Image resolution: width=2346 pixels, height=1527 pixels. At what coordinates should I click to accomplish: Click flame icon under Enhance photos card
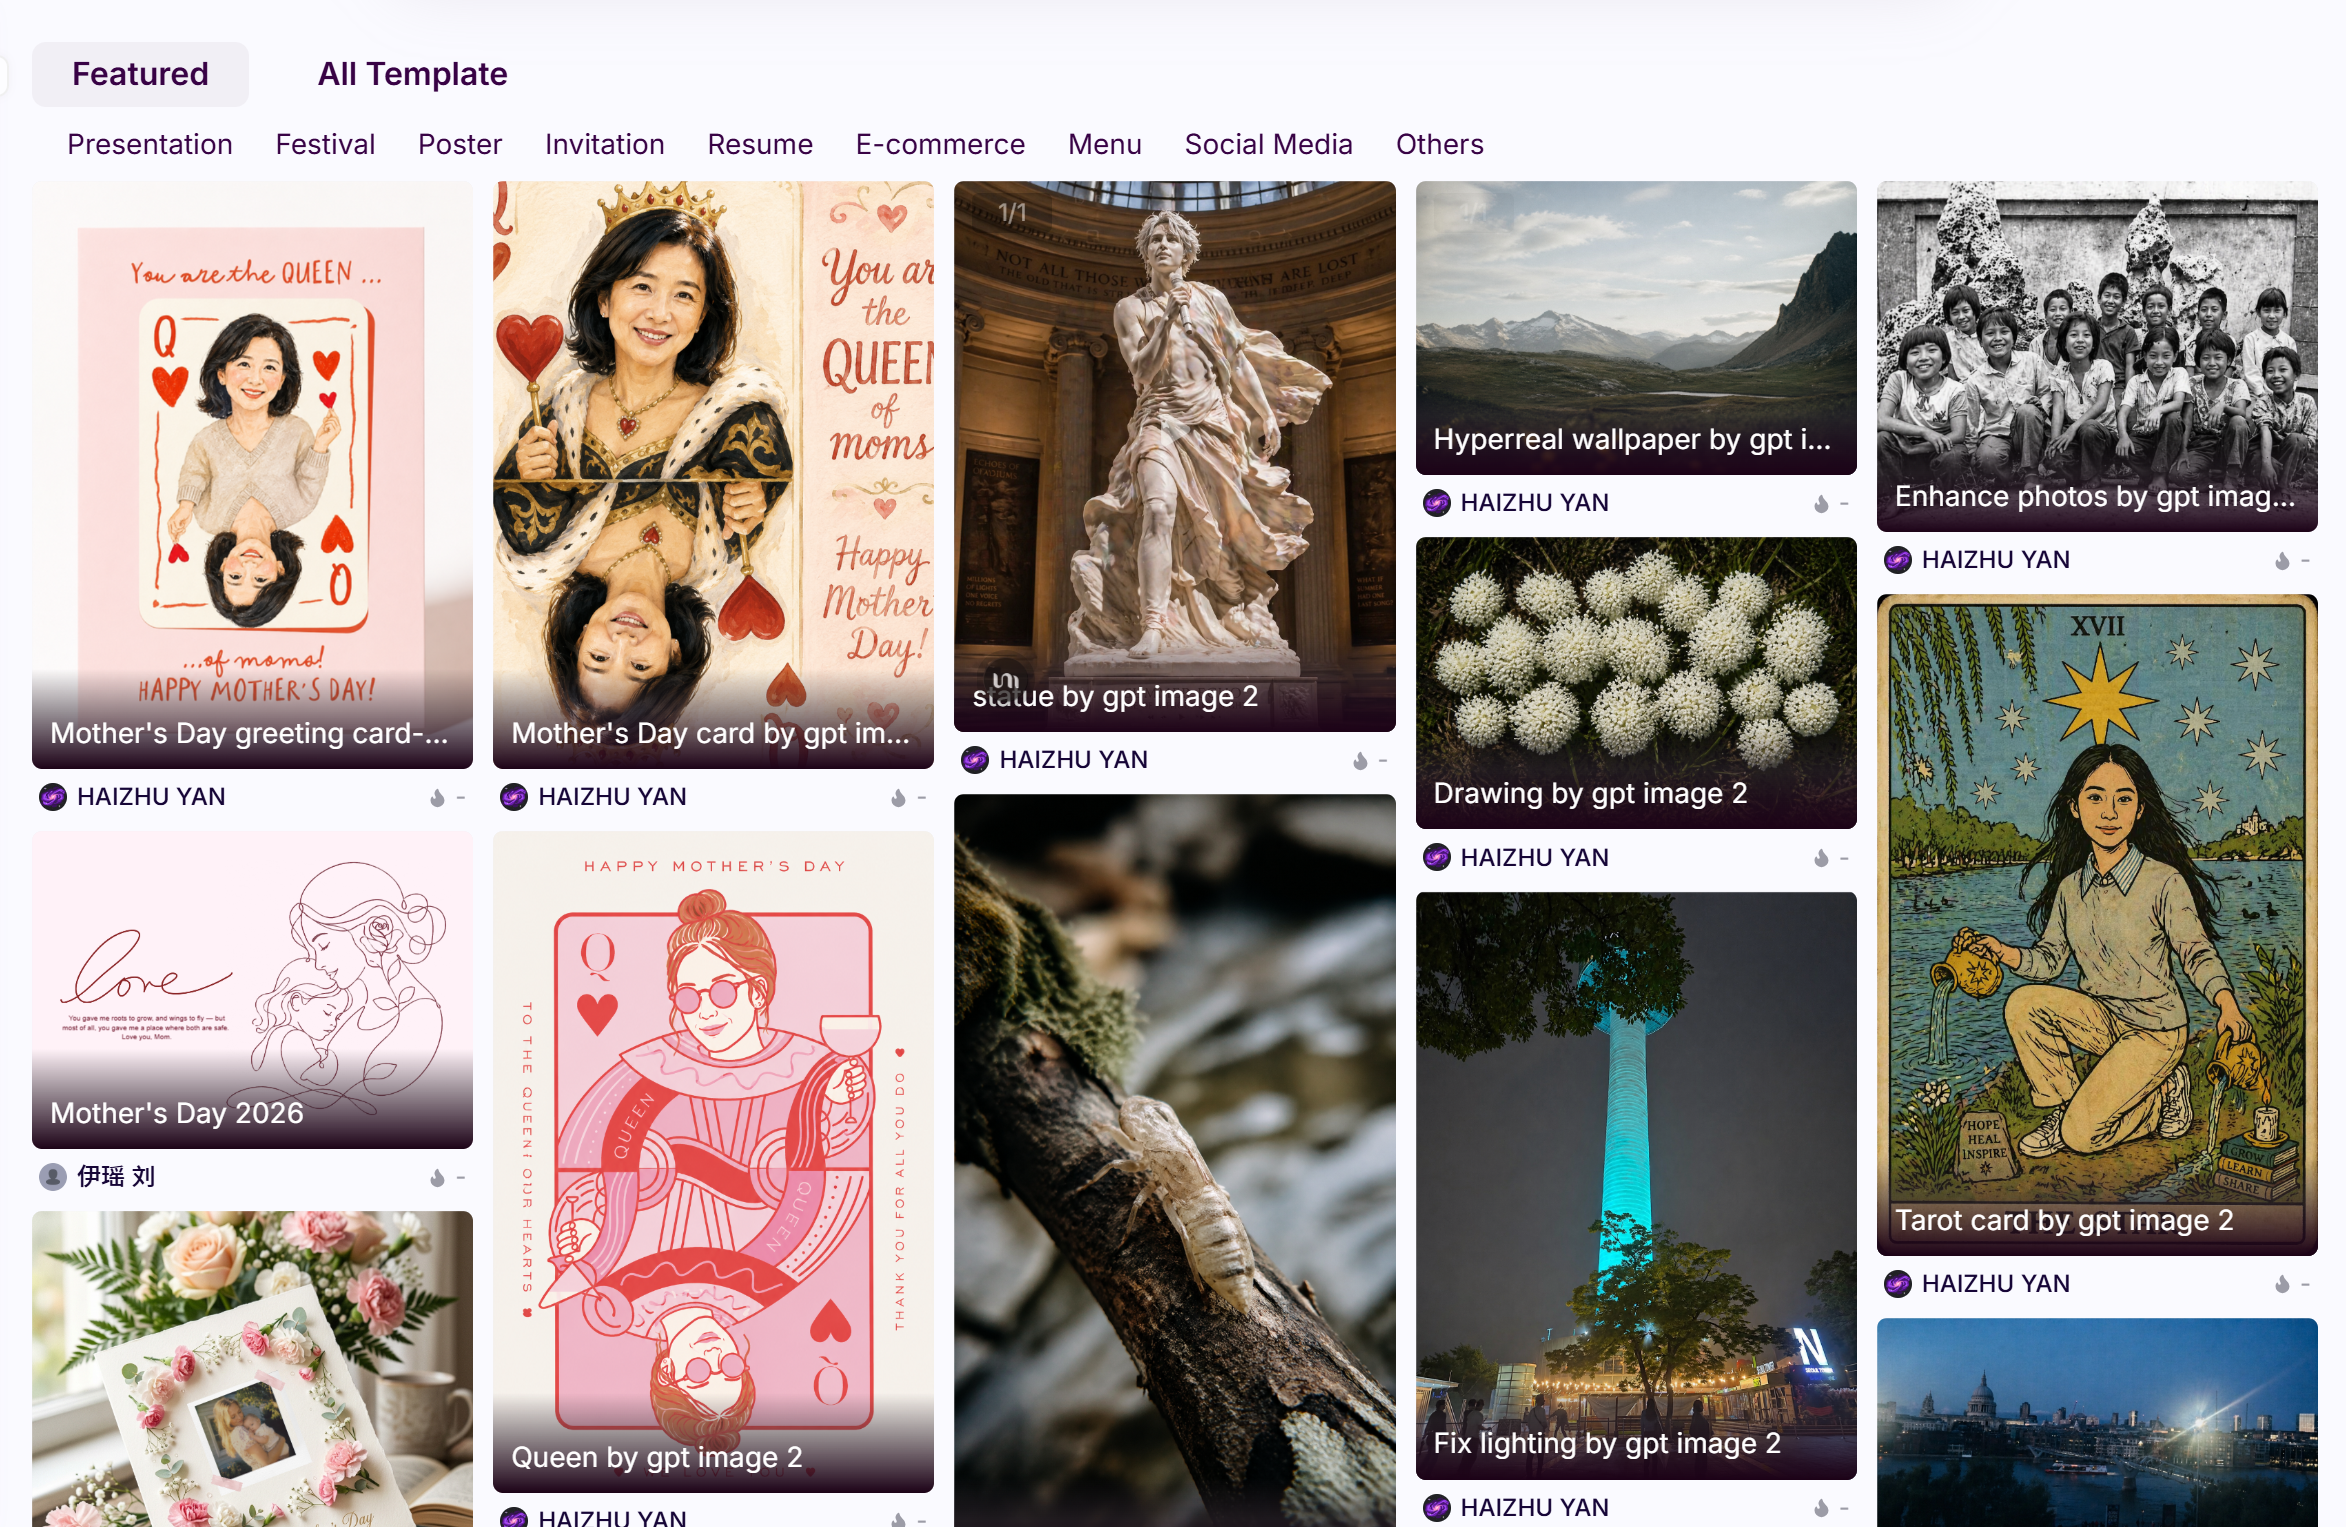tap(2282, 561)
